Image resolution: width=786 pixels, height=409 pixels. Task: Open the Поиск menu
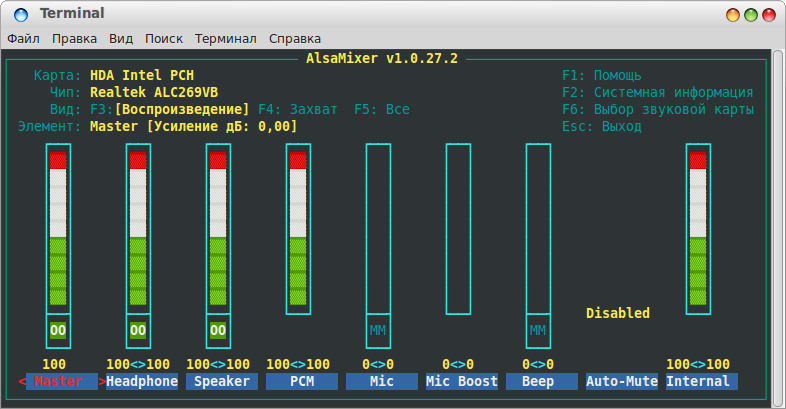[164, 39]
